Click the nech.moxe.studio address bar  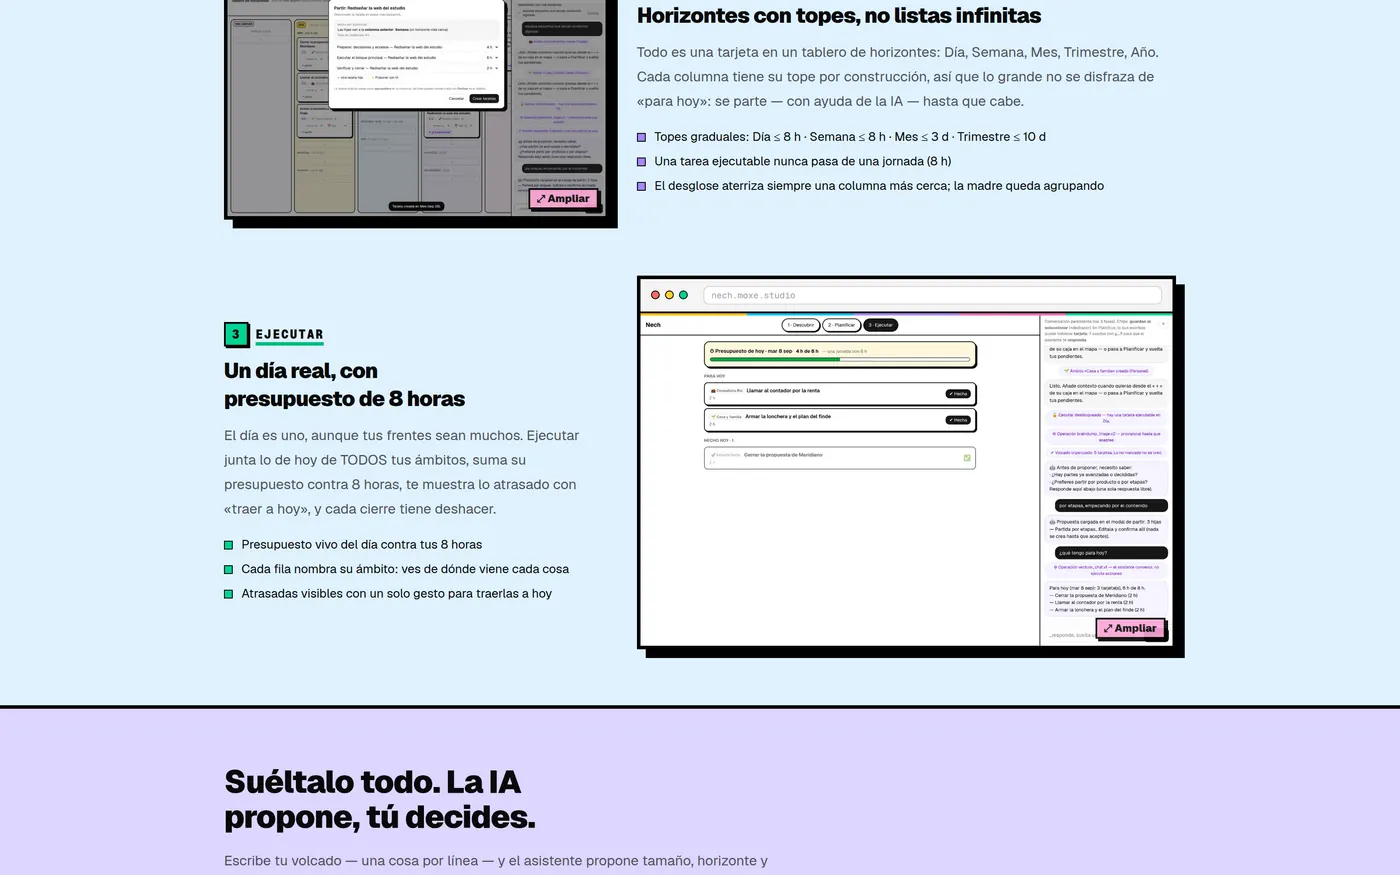[932, 295]
